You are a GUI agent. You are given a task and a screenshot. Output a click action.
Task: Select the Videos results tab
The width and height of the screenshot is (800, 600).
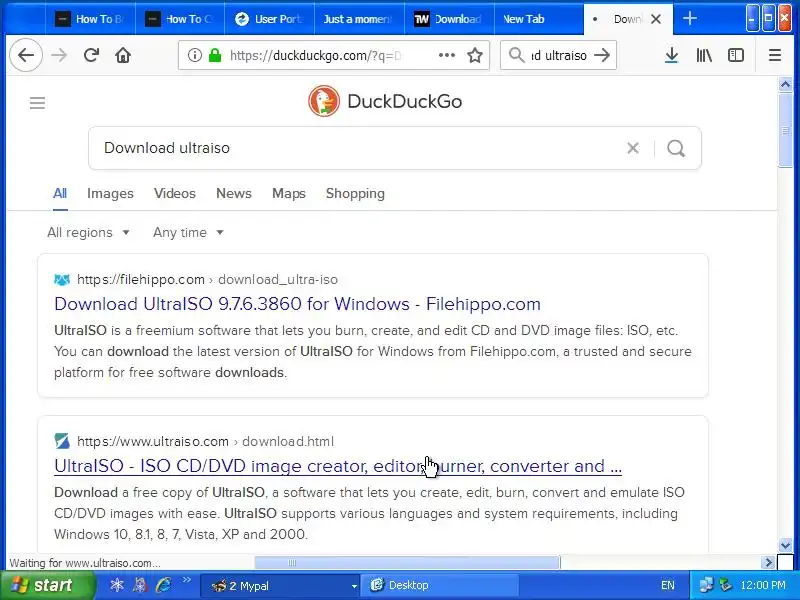click(x=174, y=193)
